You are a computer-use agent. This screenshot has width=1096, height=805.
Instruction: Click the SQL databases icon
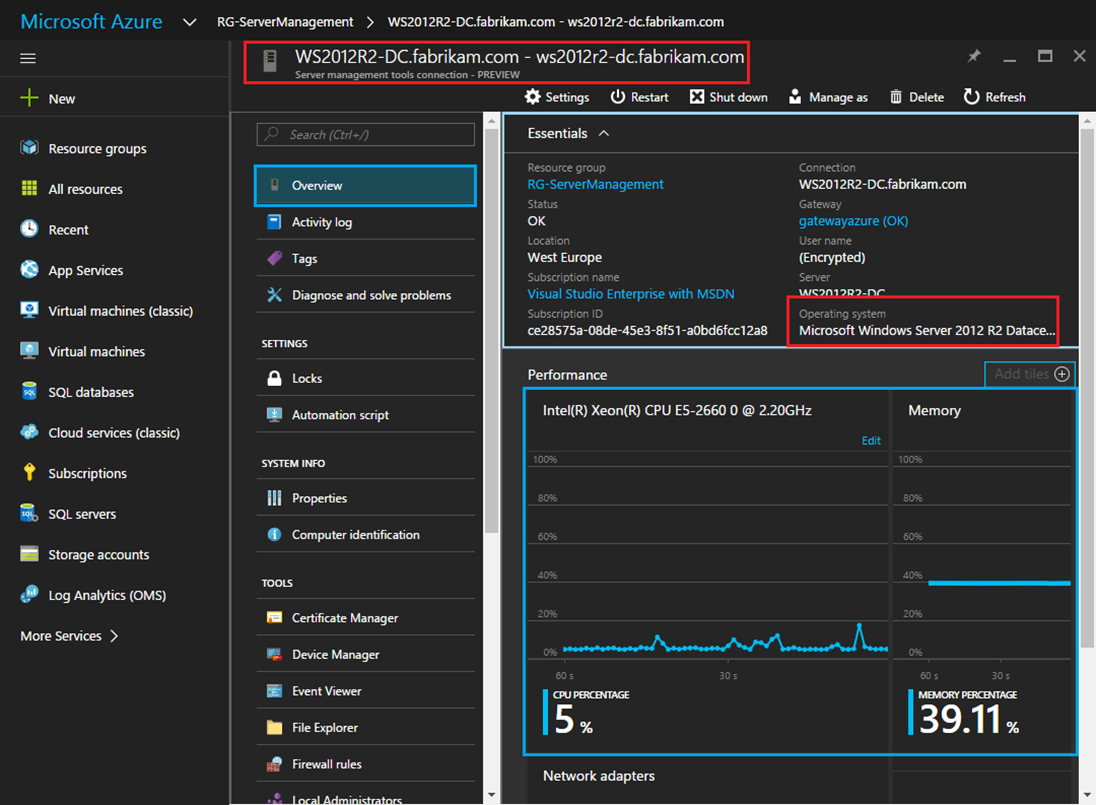pyautogui.click(x=29, y=391)
